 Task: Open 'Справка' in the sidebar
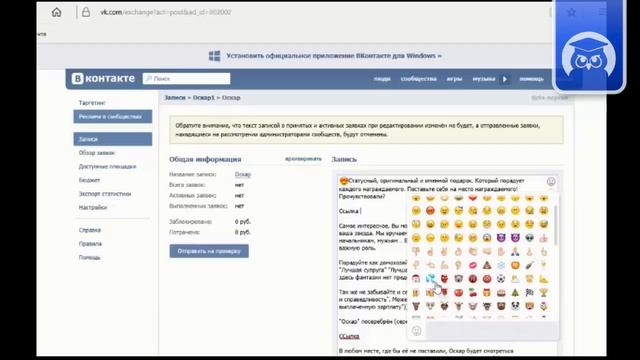point(90,230)
